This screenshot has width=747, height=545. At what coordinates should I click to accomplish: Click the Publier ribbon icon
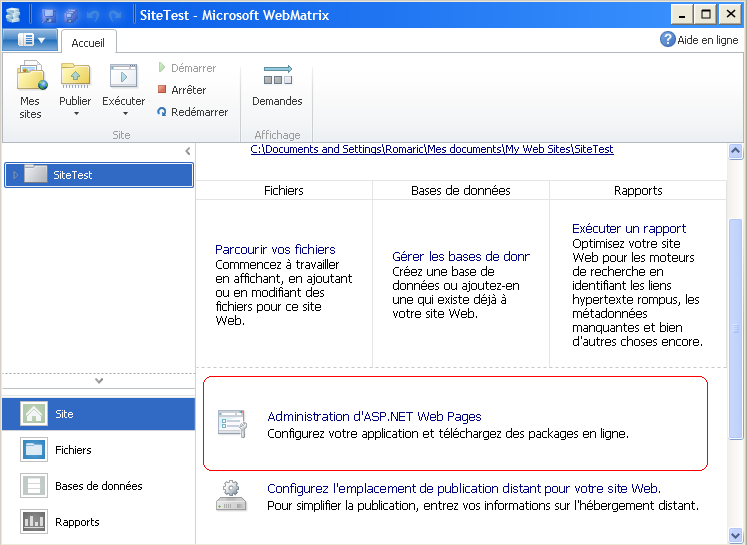[75, 77]
